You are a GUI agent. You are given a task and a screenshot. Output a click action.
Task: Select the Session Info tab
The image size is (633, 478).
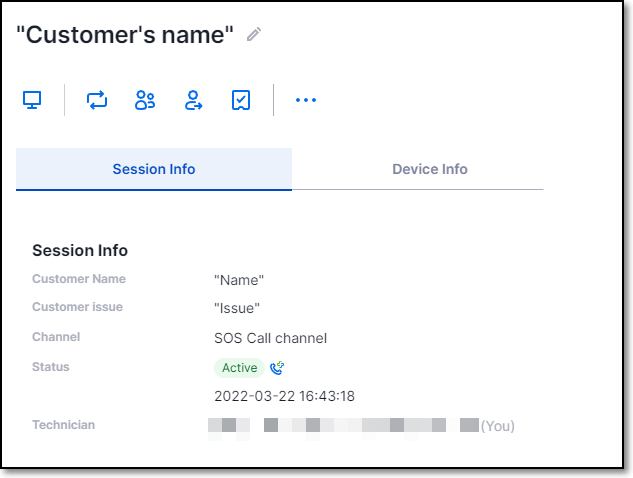pos(154,169)
